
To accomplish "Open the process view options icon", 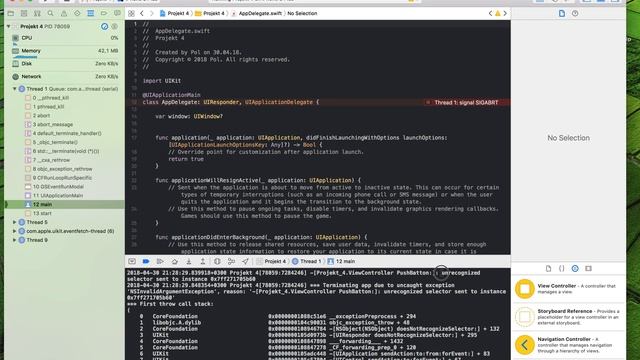I will pos(115,27).
